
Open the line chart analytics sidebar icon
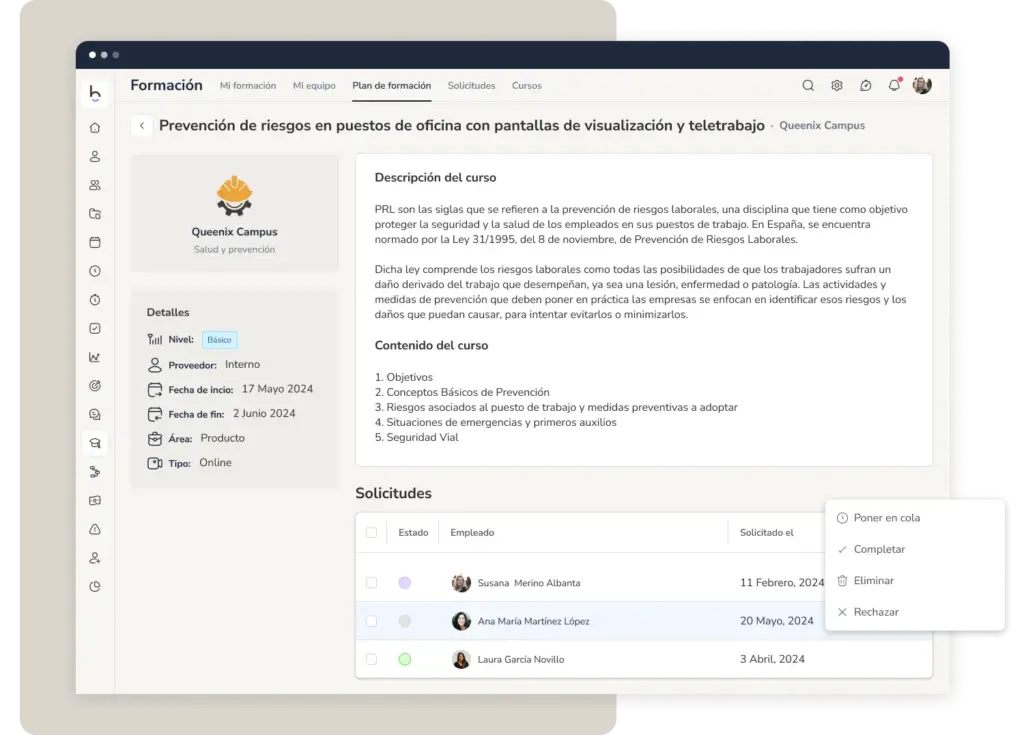(x=95, y=357)
